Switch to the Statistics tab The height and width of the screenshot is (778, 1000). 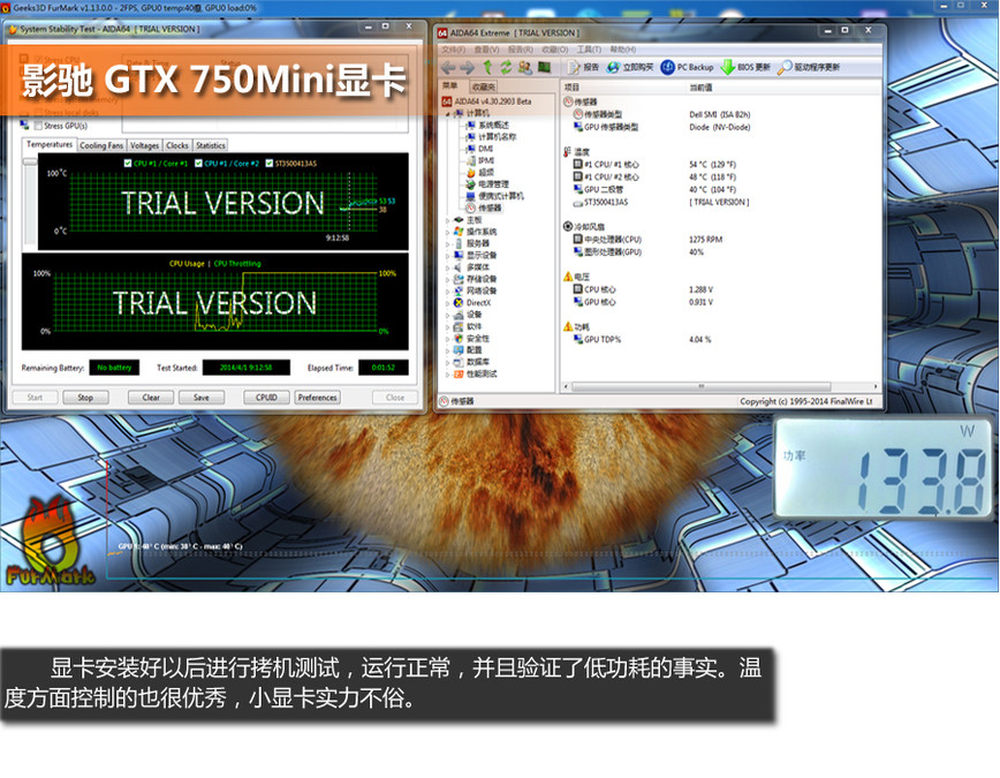tap(210, 146)
